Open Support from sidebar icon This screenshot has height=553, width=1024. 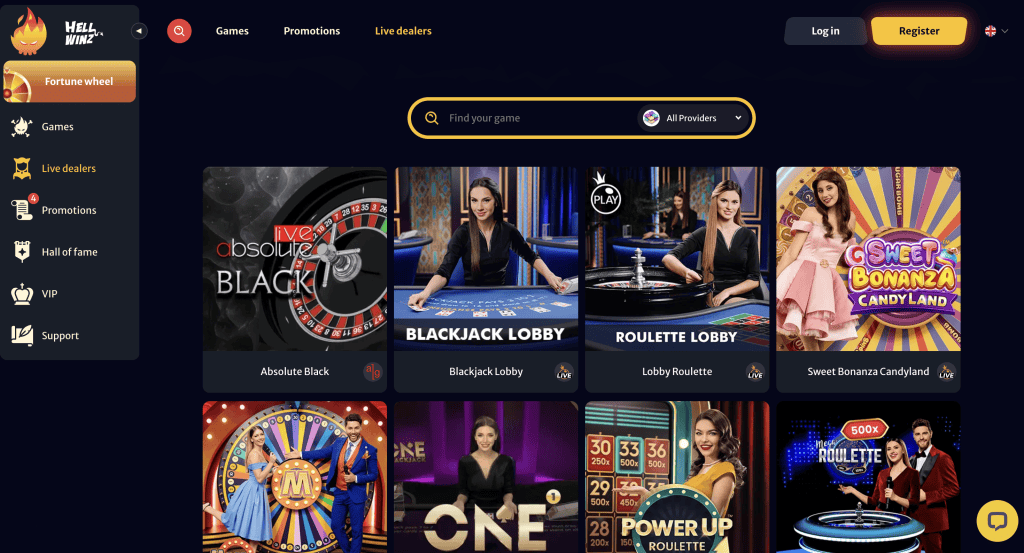[x=22, y=336]
